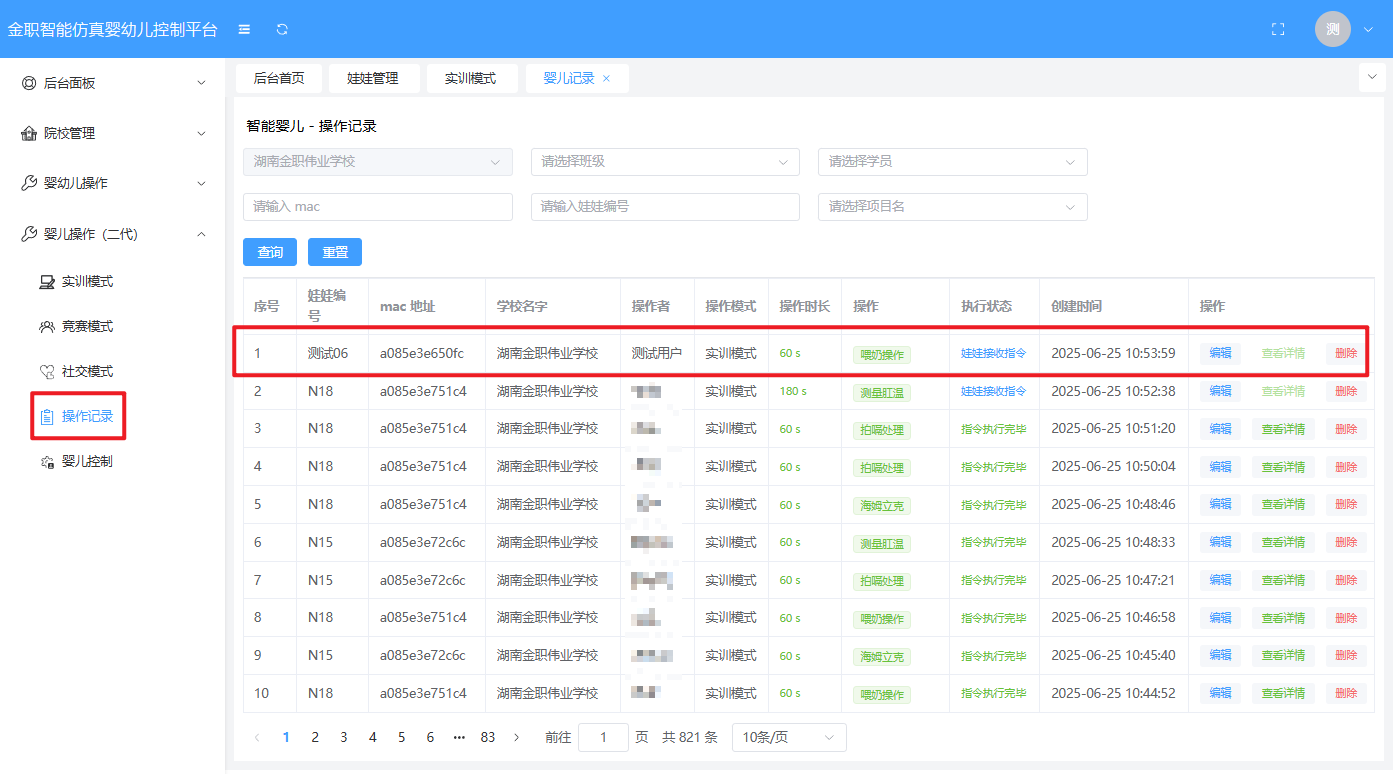The height and width of the screenshot is (774, 1393).
Task: Click 180 s duration in row 2
Action: coord(793,391)
